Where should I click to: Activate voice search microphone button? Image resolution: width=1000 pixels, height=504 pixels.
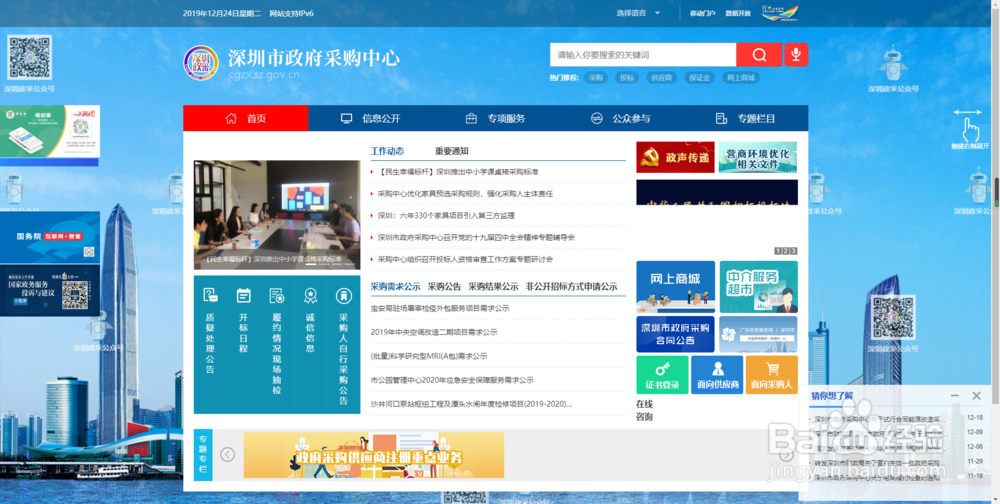[796, 55]
